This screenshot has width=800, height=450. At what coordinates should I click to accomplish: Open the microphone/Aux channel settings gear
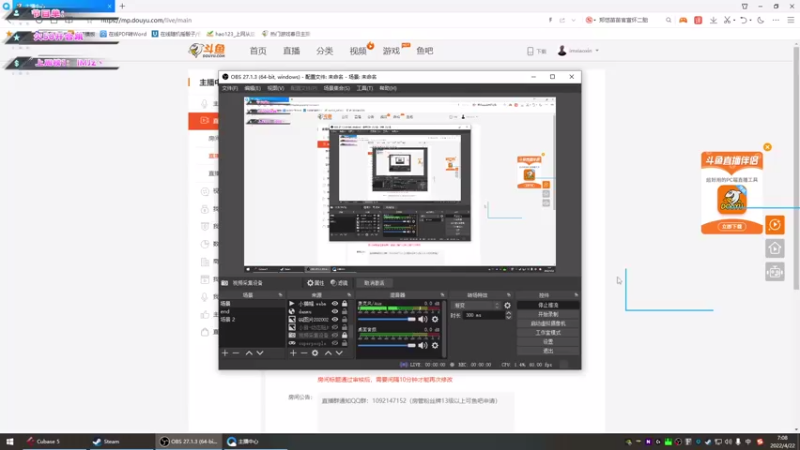point(435,319)
